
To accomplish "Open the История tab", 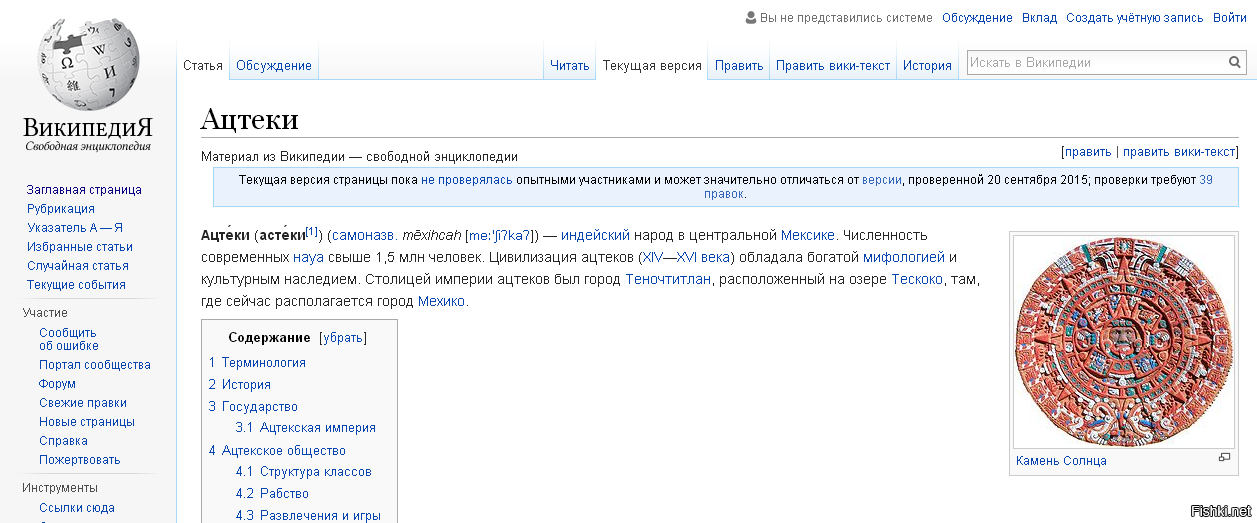I will 927,66.
